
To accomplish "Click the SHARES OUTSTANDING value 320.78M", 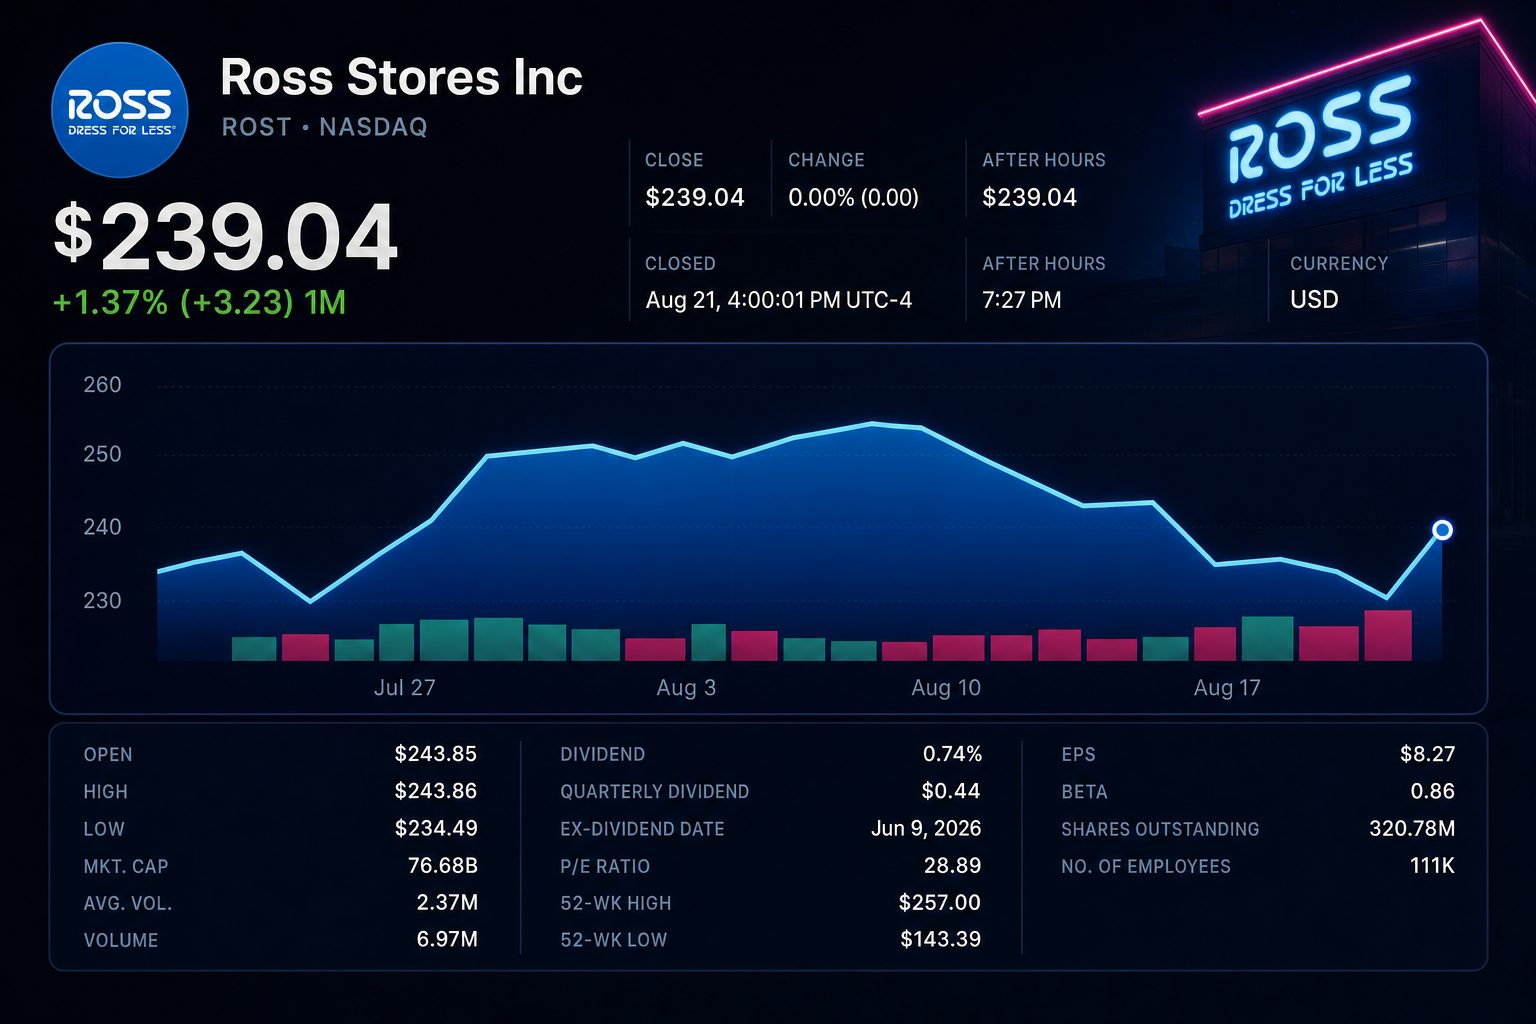I will click(x=1412, y=828).
